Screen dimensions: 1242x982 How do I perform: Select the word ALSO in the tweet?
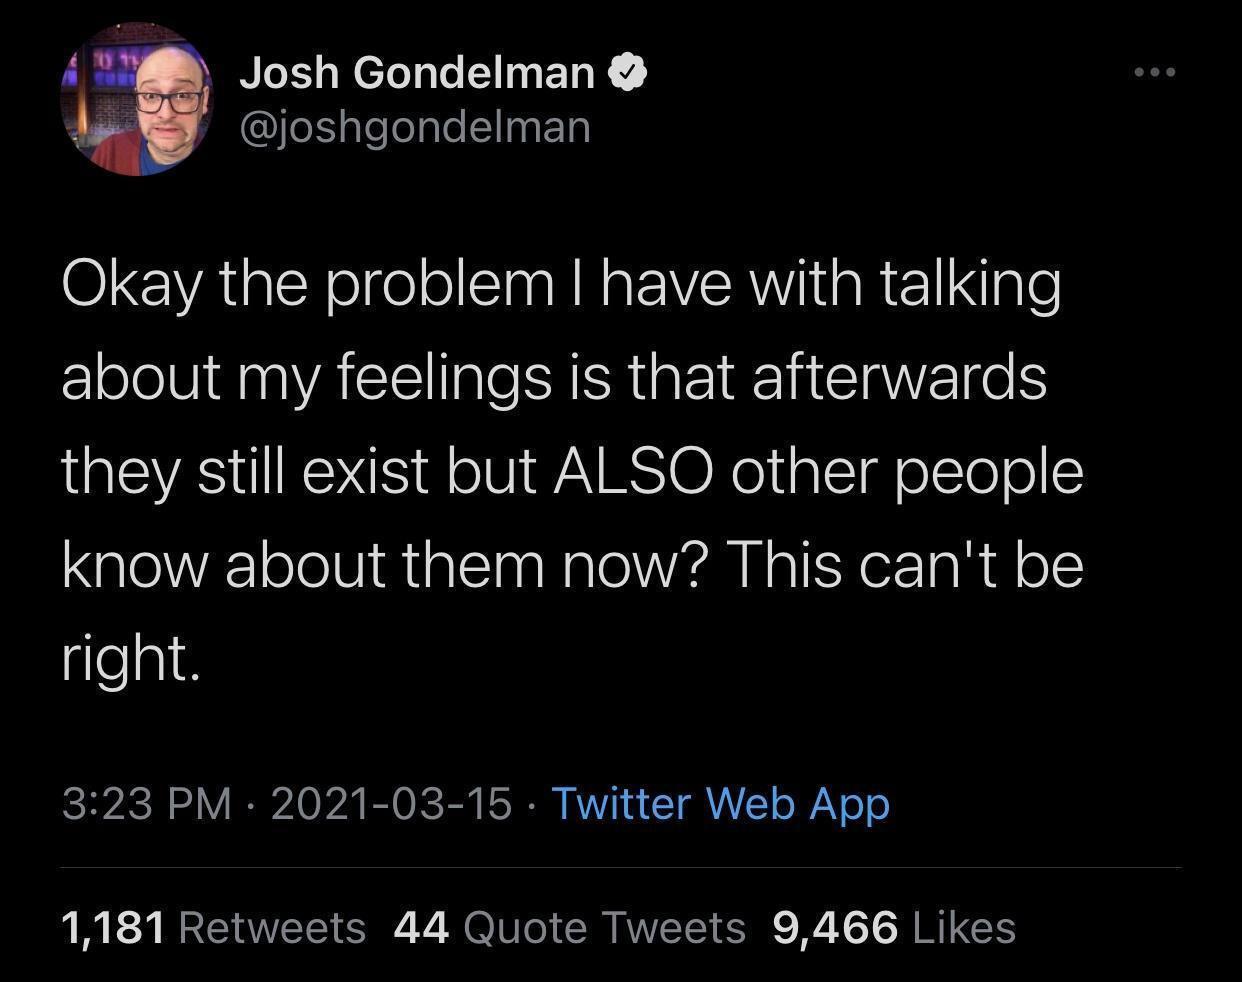[x=635, y=470]
